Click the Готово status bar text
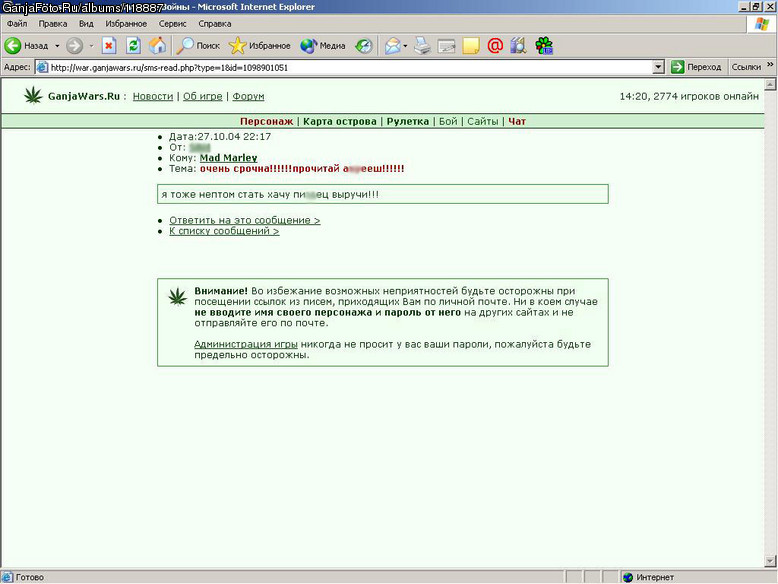The height and width of the screenshot is (584, 778). coord(30,578)
